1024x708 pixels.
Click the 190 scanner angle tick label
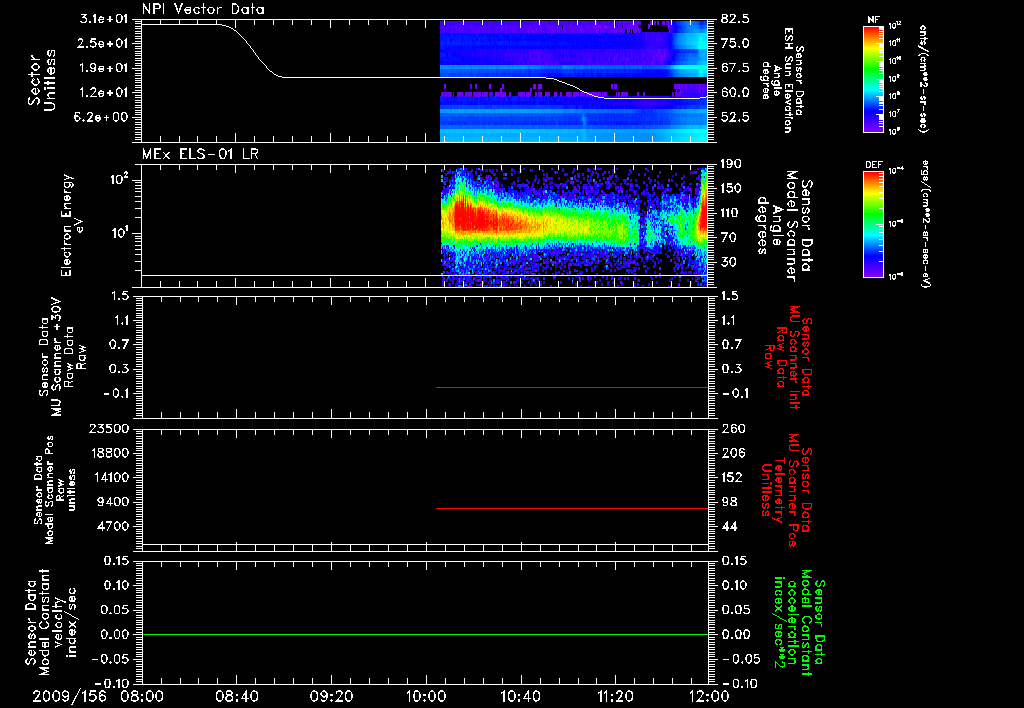tap(732, 164)
